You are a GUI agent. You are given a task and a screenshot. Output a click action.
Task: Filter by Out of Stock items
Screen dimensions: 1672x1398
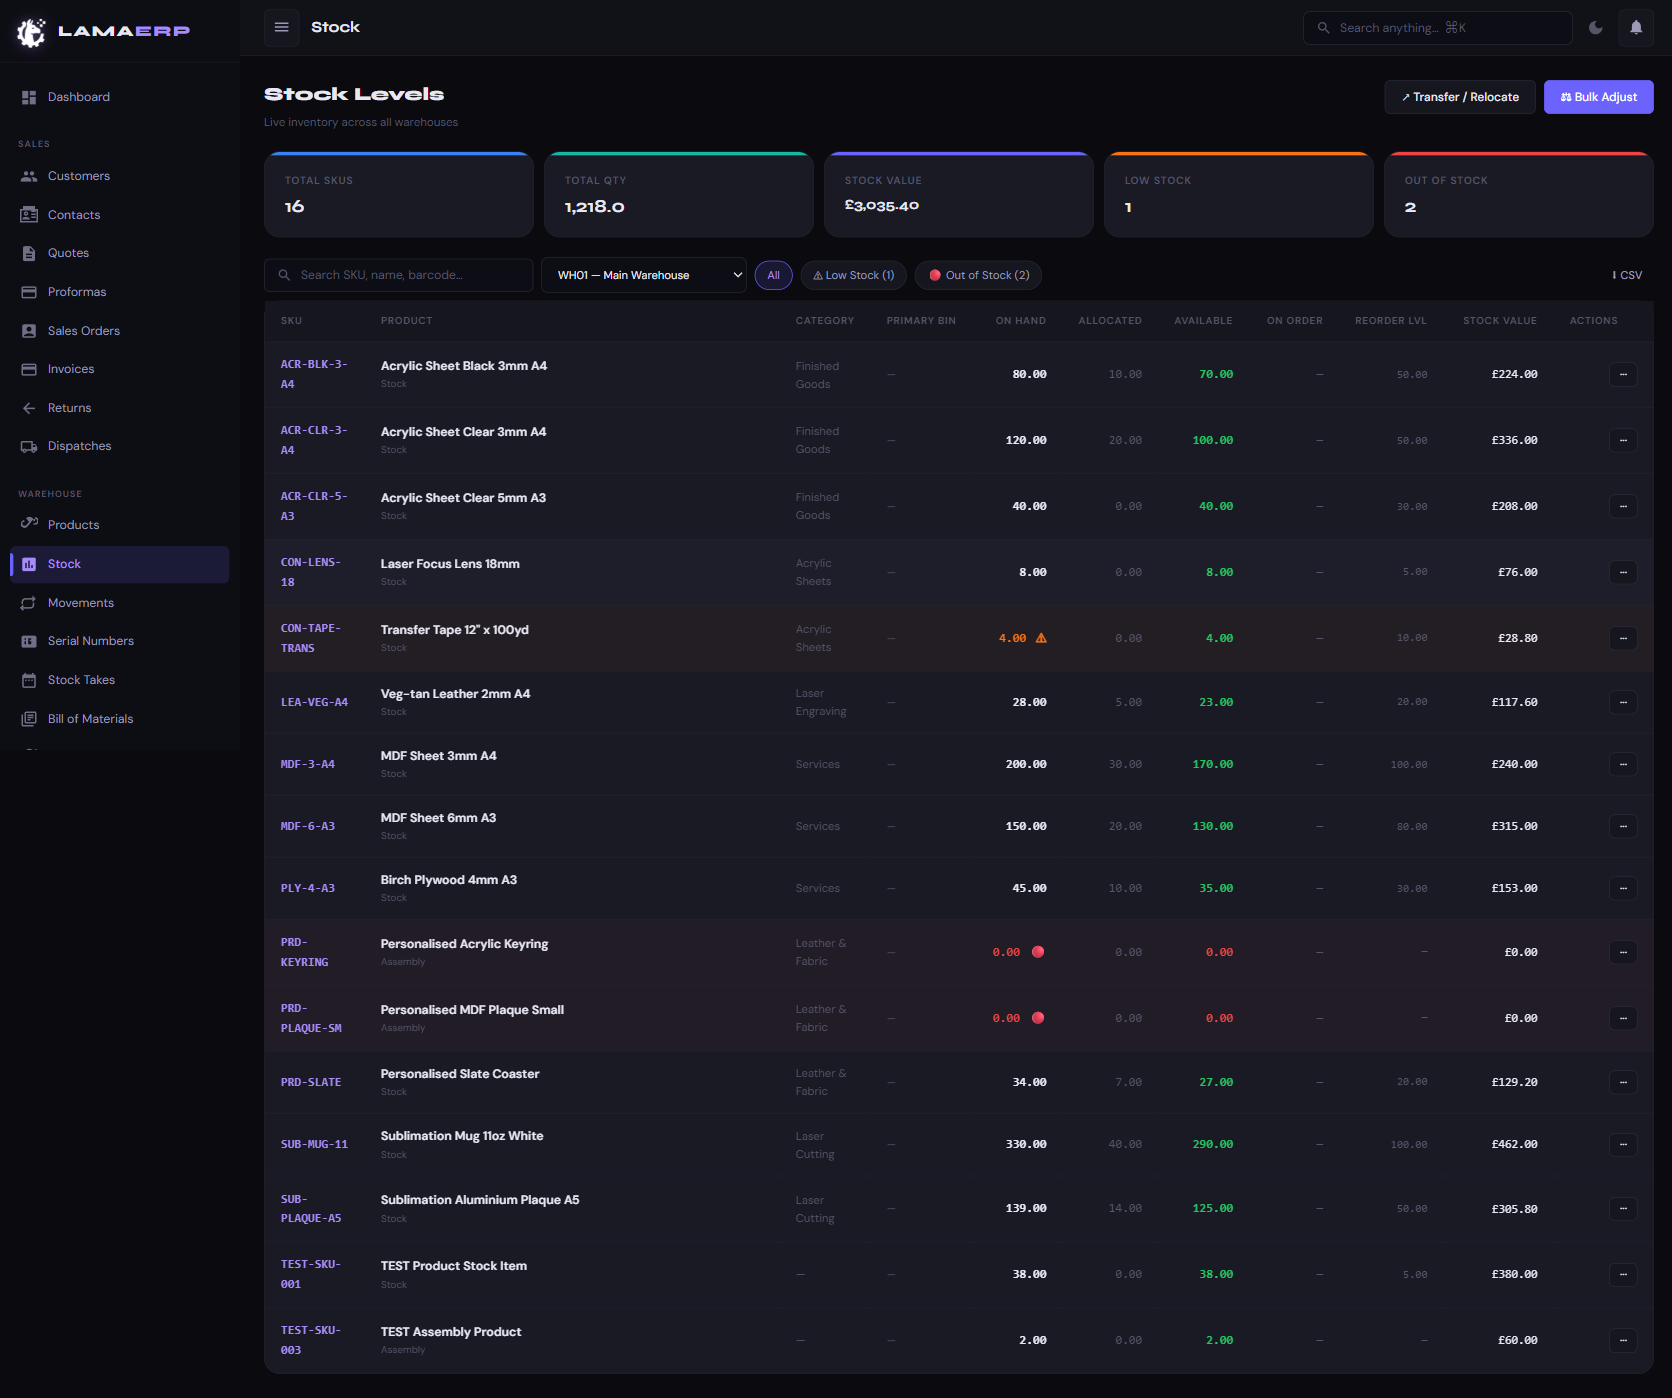(978, 276)
